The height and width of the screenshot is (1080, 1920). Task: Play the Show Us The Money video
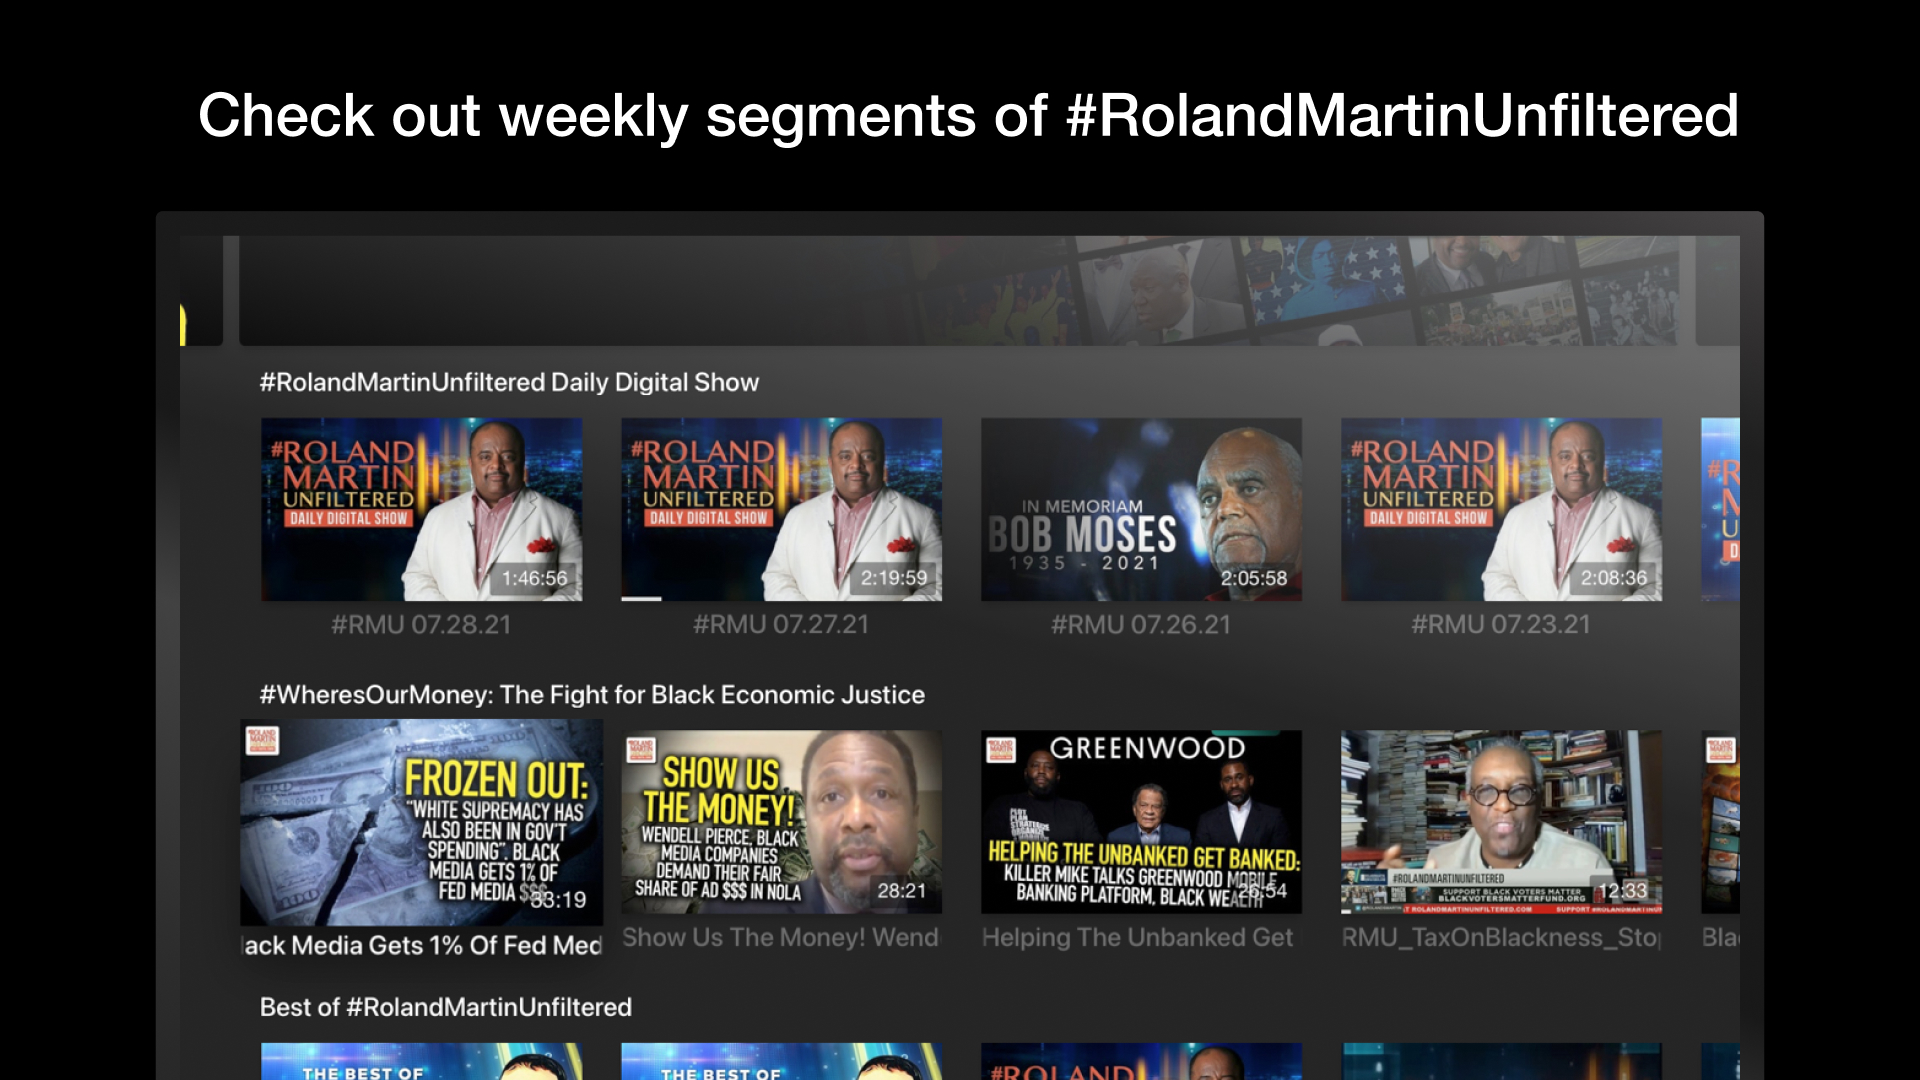(x=781, y=821)
